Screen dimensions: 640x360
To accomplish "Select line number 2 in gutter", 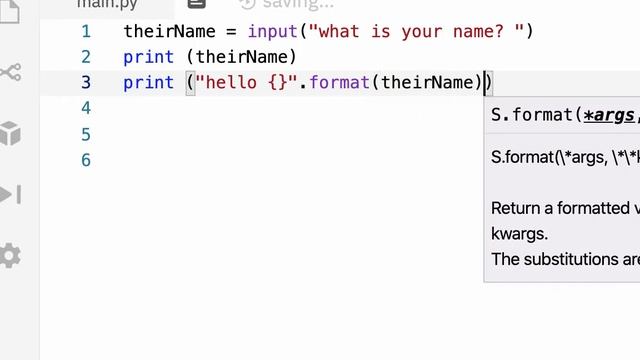I will click(86, 57).
